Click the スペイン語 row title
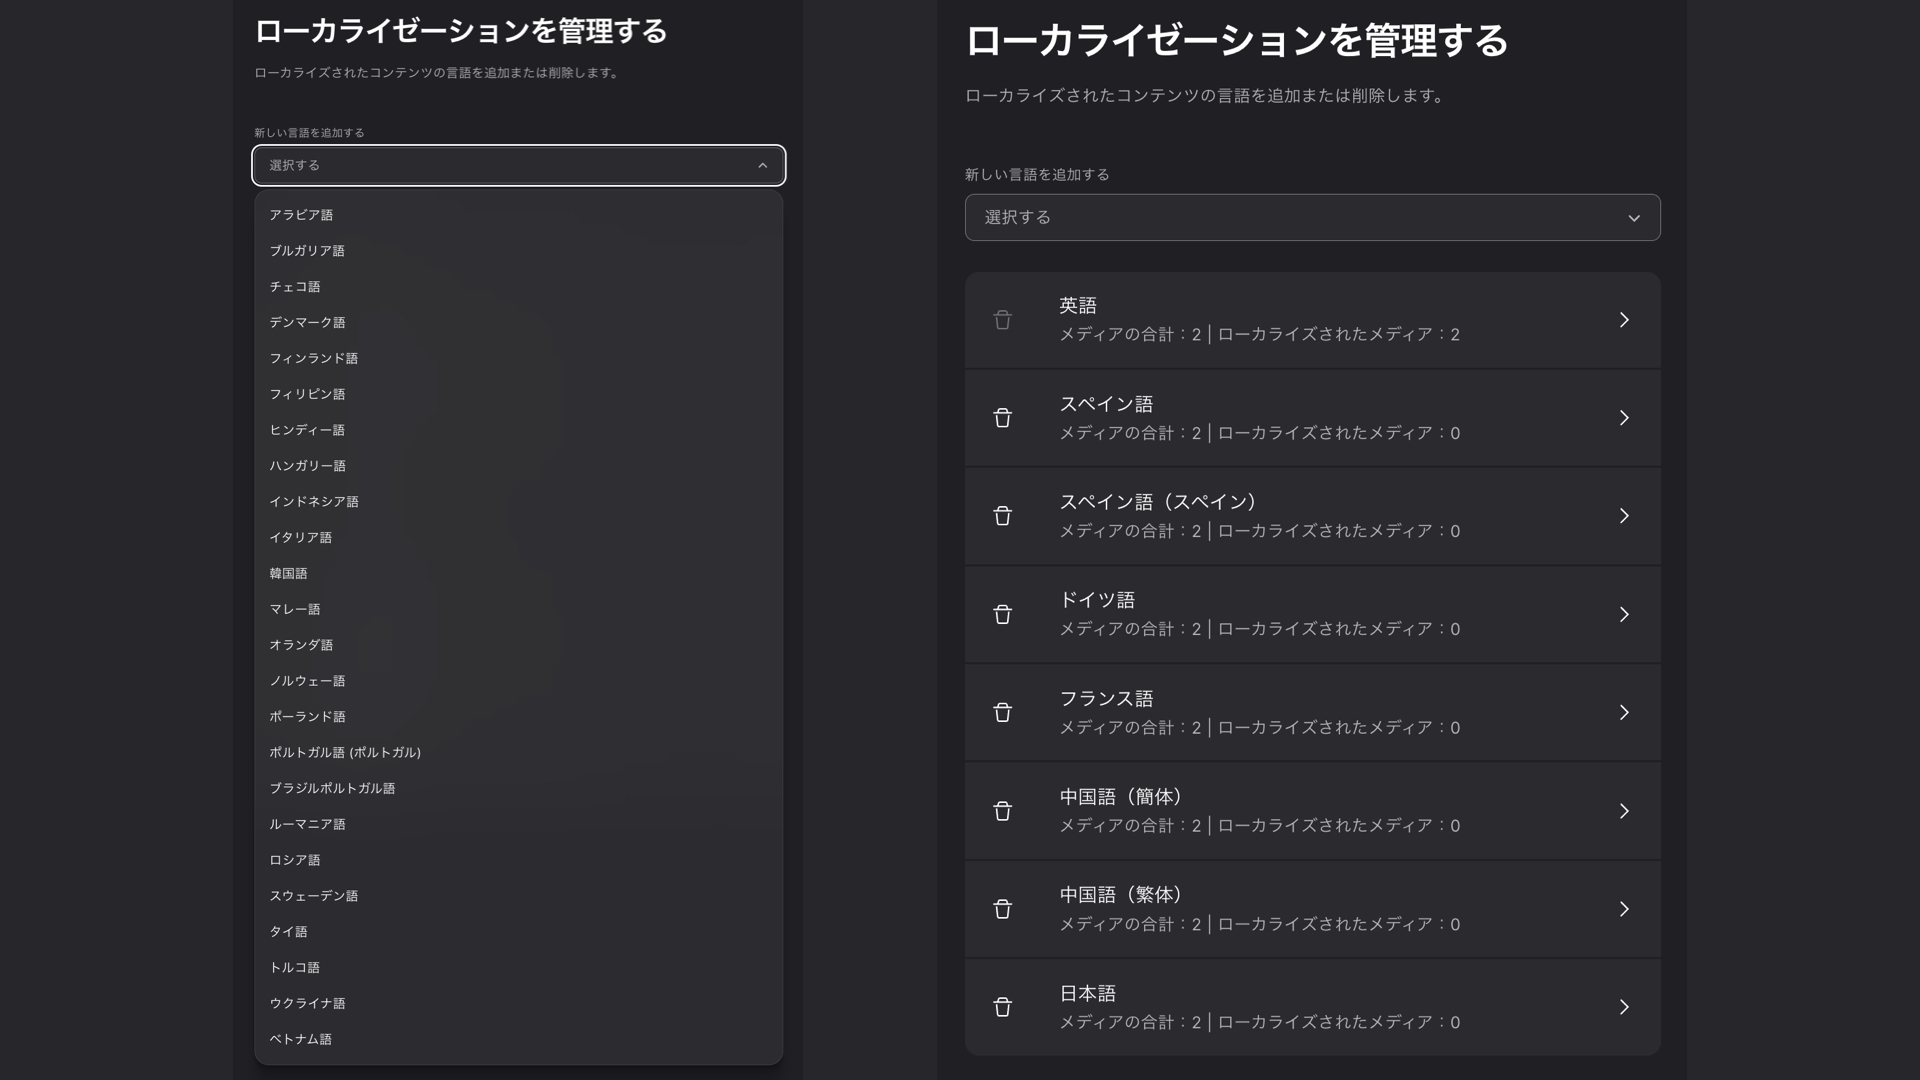Viewport: 1920px width, 1080px height. tap(1106, 404)
